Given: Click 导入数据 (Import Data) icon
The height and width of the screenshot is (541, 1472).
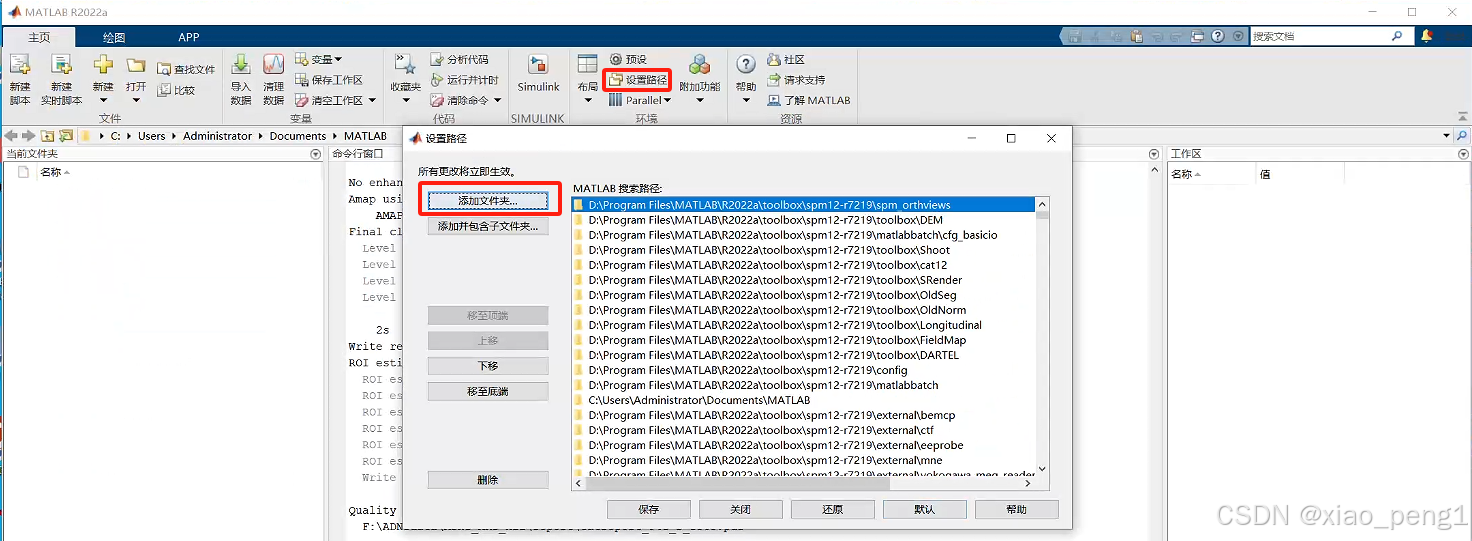Looking at the screenshot, I should 241,66.
